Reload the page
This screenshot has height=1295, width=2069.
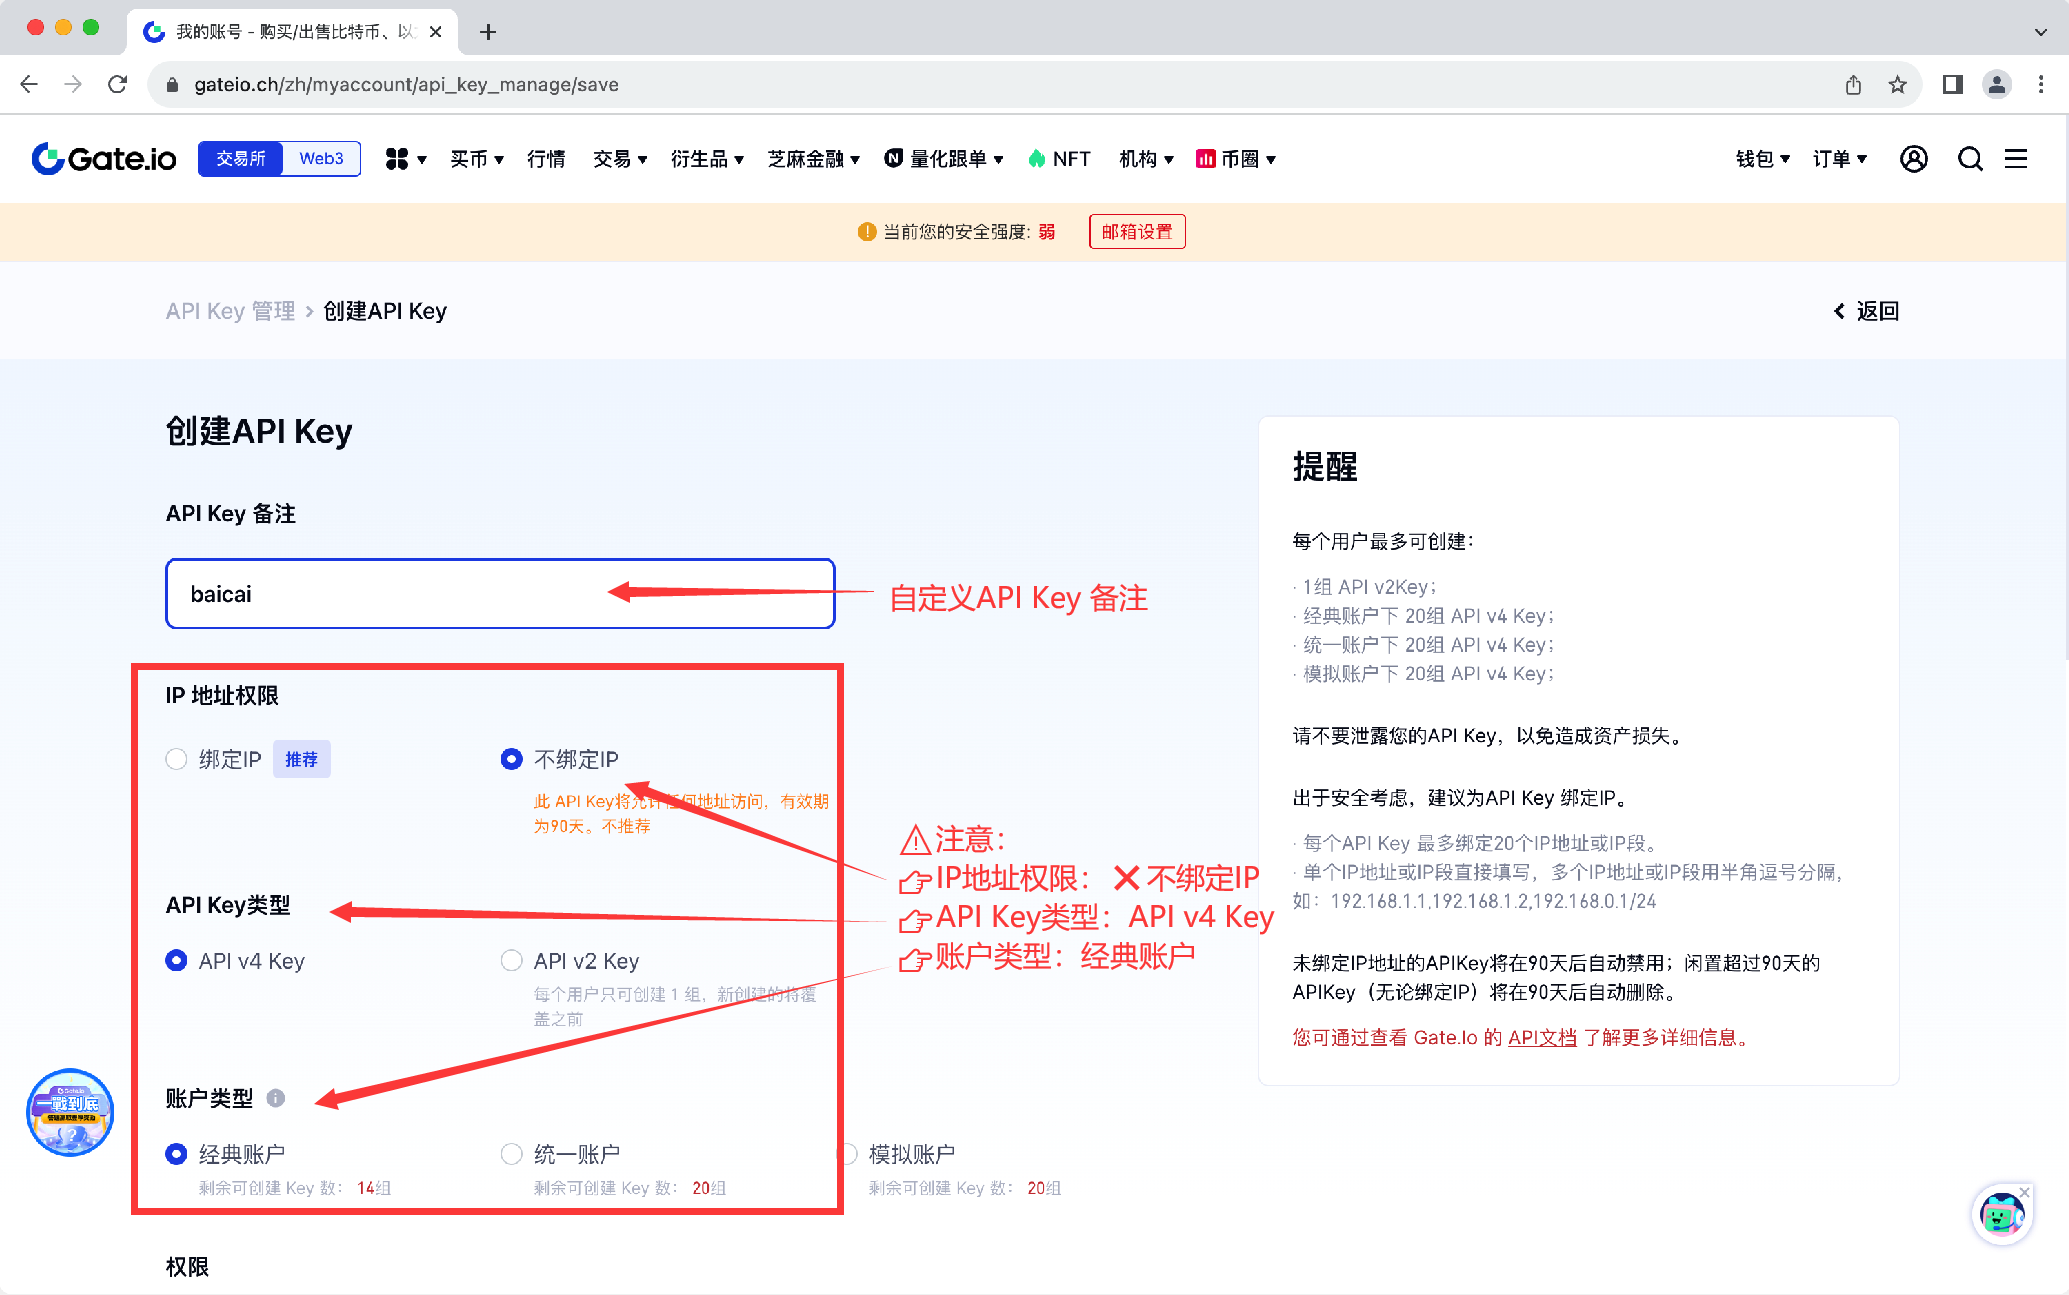coord(117,85)
